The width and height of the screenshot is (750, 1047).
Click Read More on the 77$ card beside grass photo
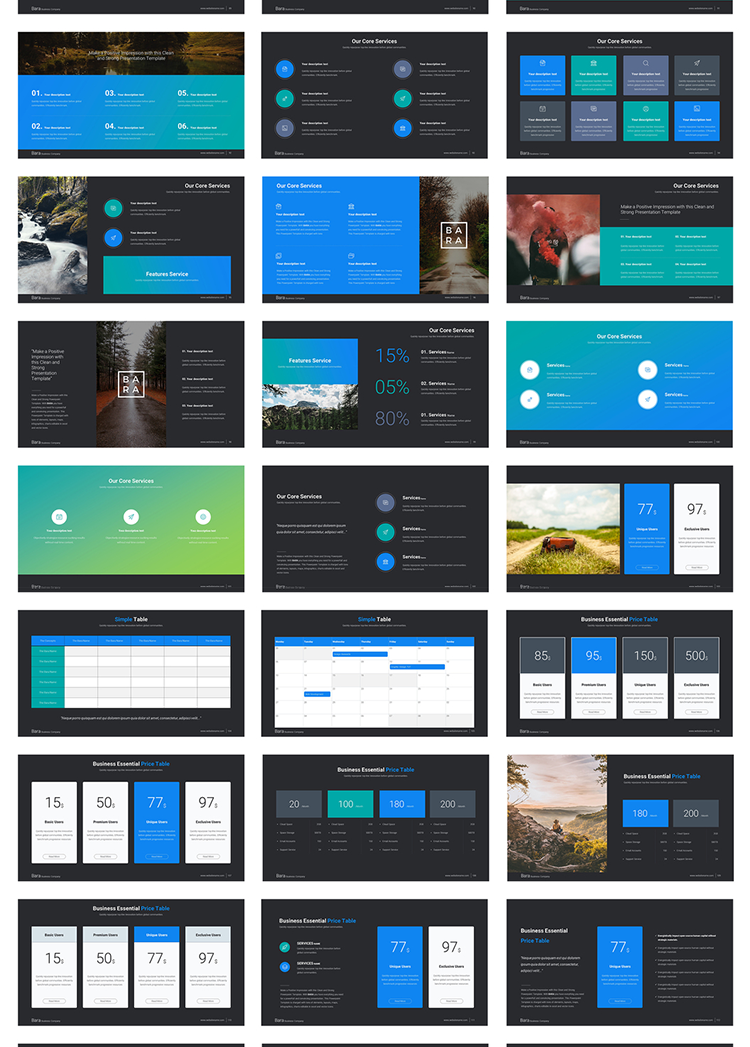click(x=647, y=567)
